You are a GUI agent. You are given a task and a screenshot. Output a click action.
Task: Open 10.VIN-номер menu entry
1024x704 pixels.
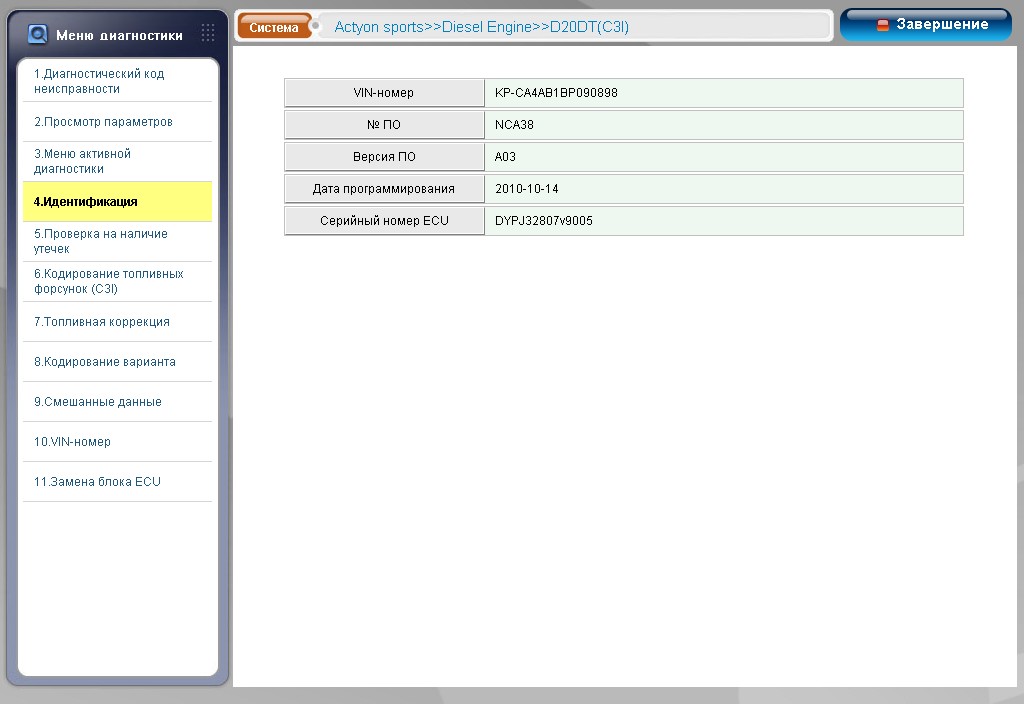pyautogui.click(x=118, y=442)
